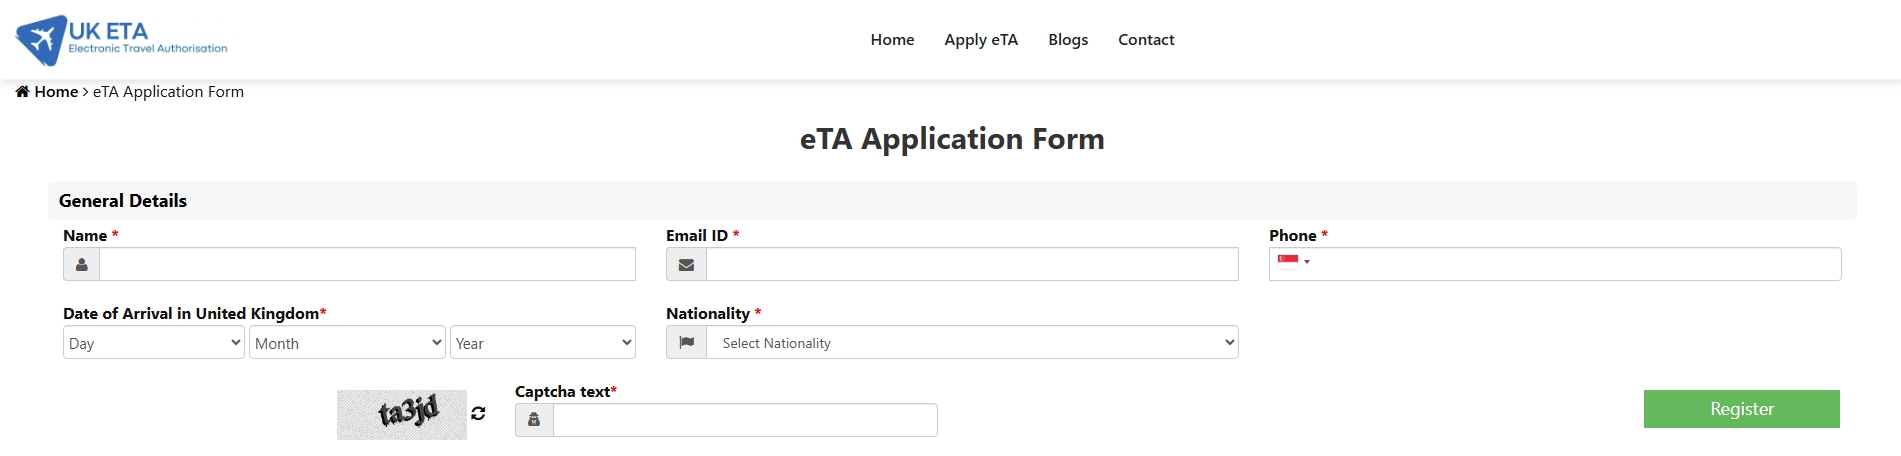Expand the Select Nationality dropdown
This screenshot has height=456, width=1901.
pos(972,343)
